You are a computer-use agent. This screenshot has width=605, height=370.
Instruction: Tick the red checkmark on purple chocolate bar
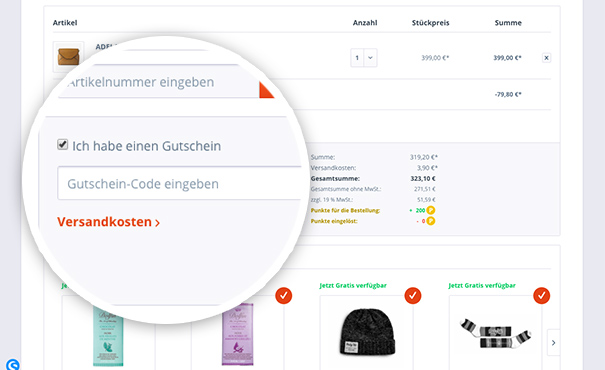click(284, 296)
